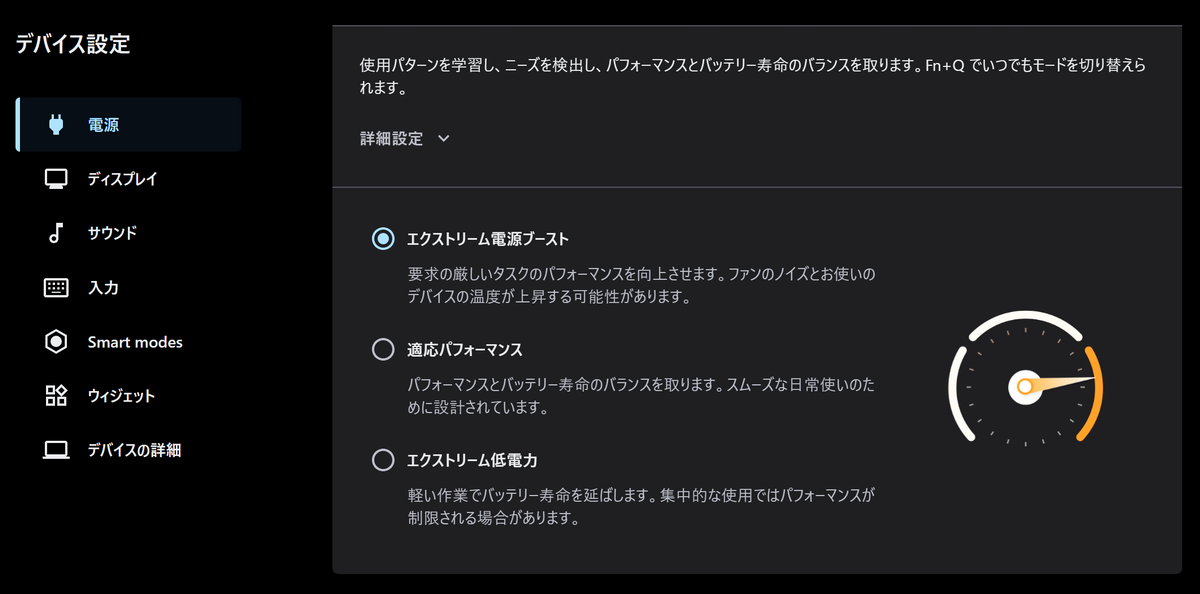The height and width of the screenshot is (594, 1200).
Task: Click the sound music note icon
Action: [x=56, y=233]
